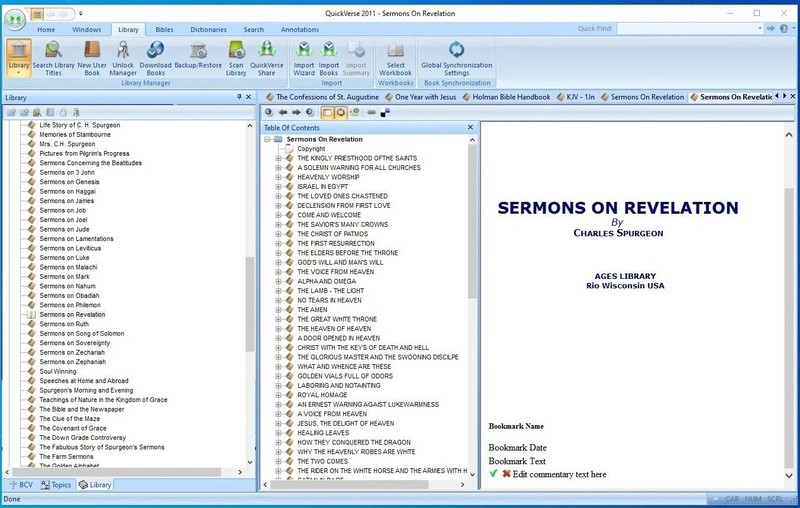Click Search Library Titles icon

pos(53,58)
